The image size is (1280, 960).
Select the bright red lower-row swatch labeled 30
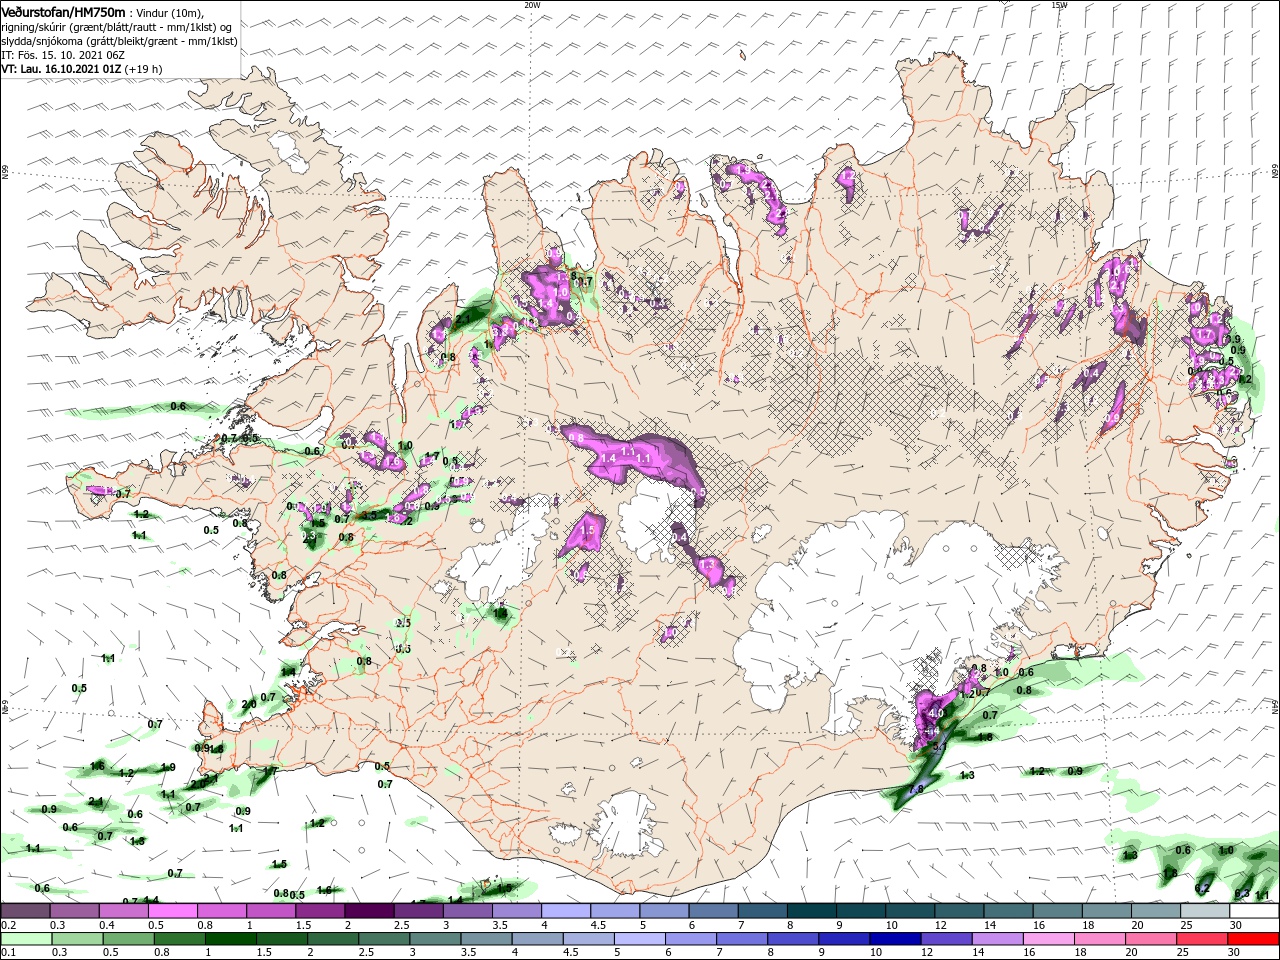1254,939
